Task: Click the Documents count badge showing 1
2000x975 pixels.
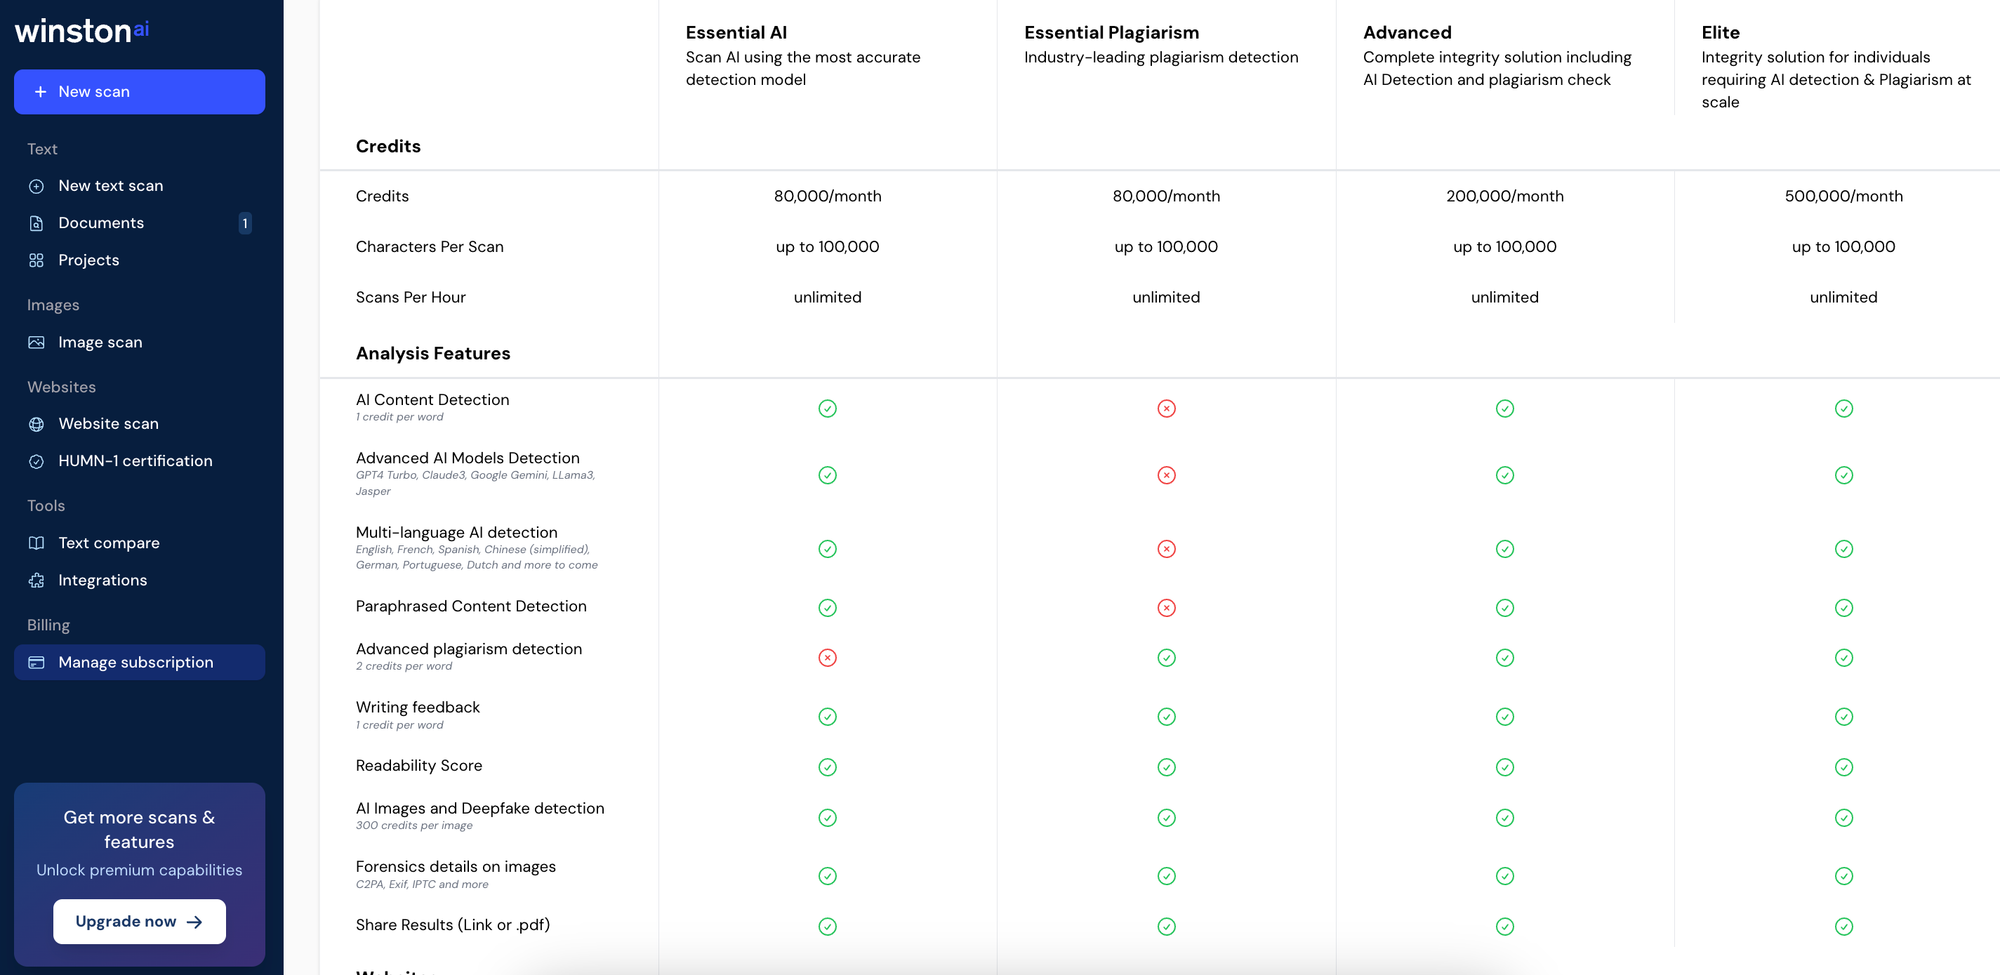Action: (244, 223)
